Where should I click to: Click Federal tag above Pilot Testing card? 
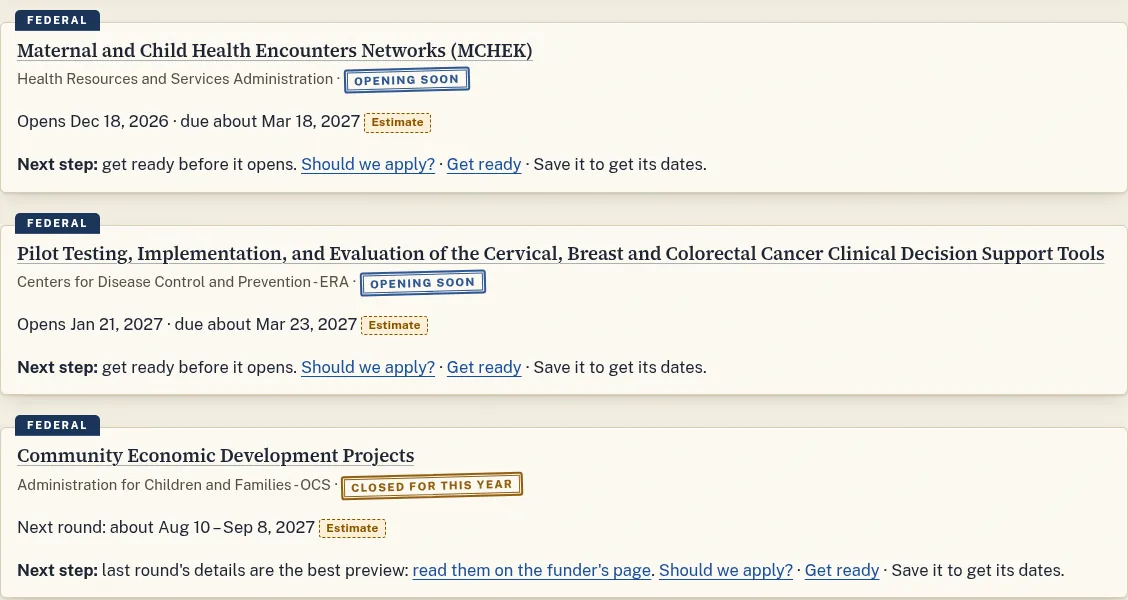(x=57, y=223)
